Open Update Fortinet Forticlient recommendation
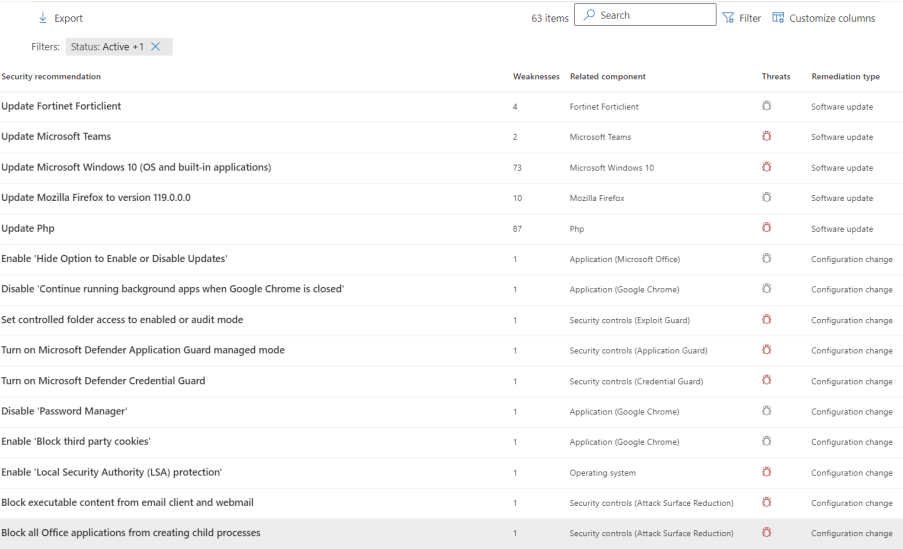The height and width of the screenshot is (549, 903). (61, 106)
